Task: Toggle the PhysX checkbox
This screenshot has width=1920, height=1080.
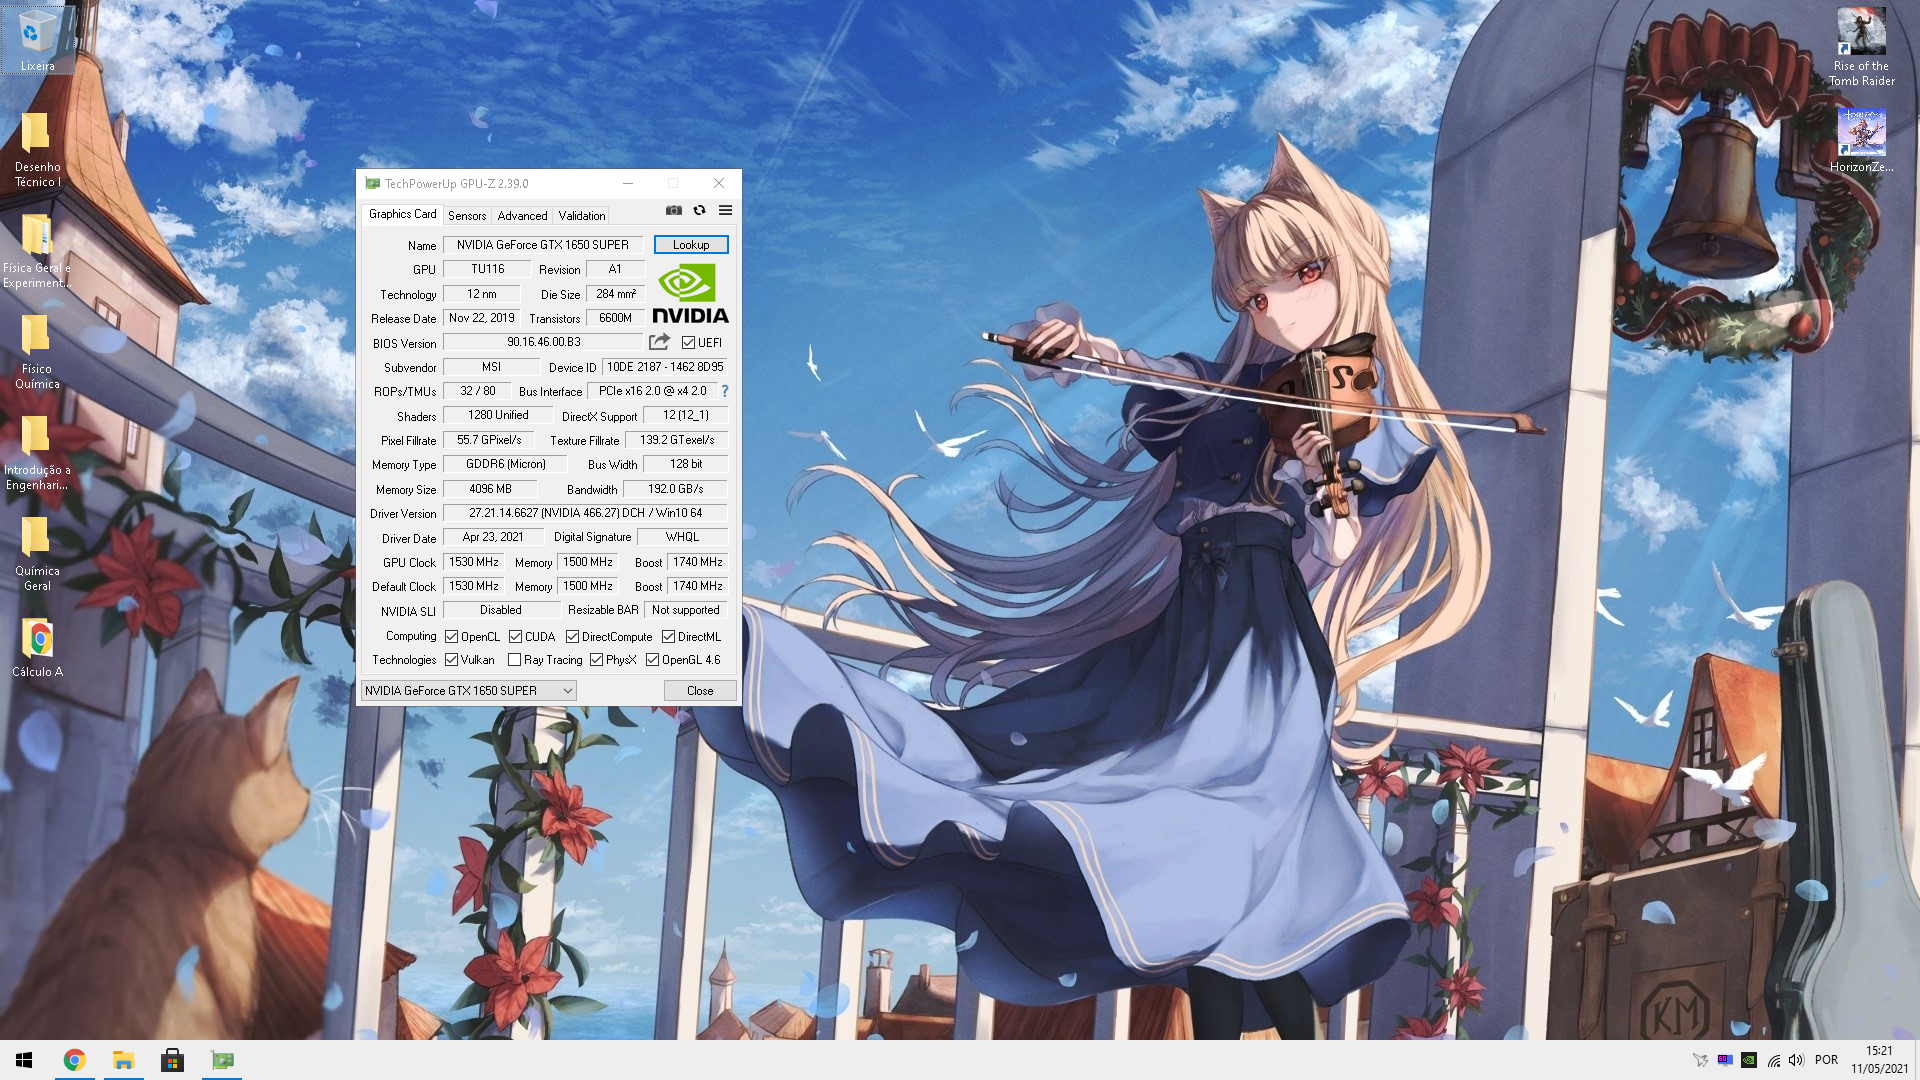Action: (x=596, y=659)
